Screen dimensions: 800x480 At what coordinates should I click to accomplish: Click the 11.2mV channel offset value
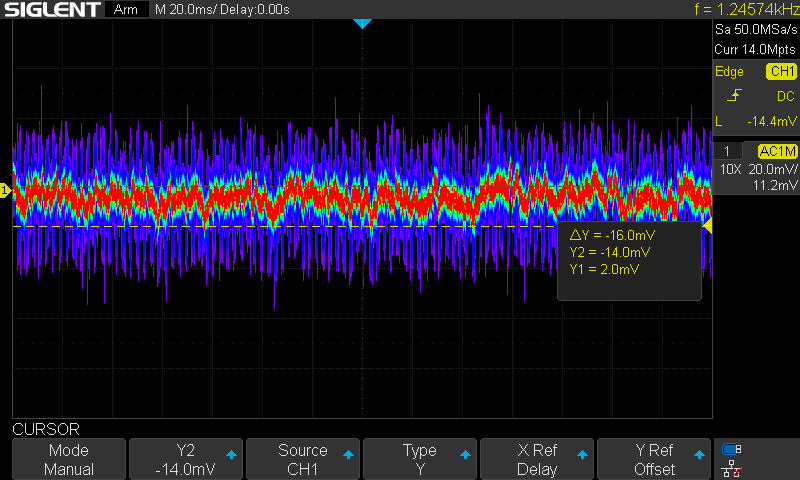point(775,186)
